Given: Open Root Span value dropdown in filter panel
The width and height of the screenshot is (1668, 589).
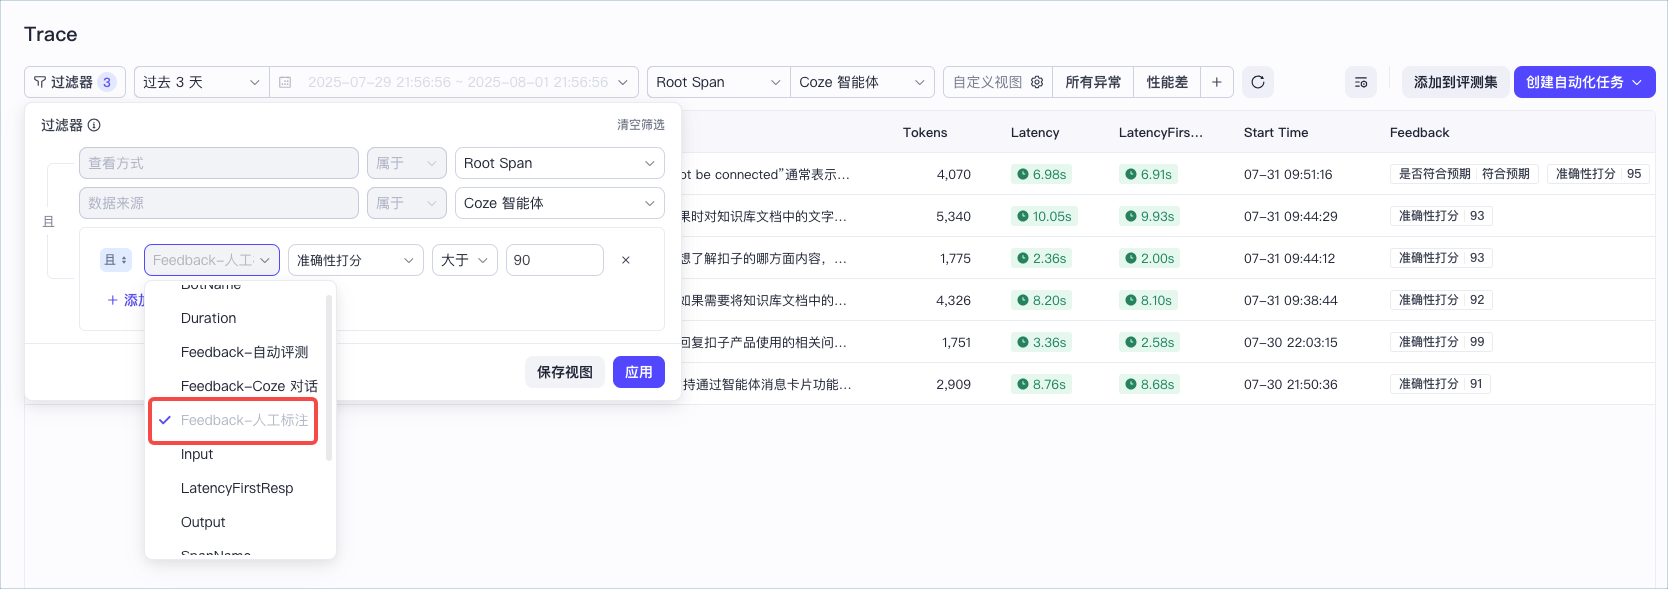Looking at the screenshot, I should click(560, 163).
